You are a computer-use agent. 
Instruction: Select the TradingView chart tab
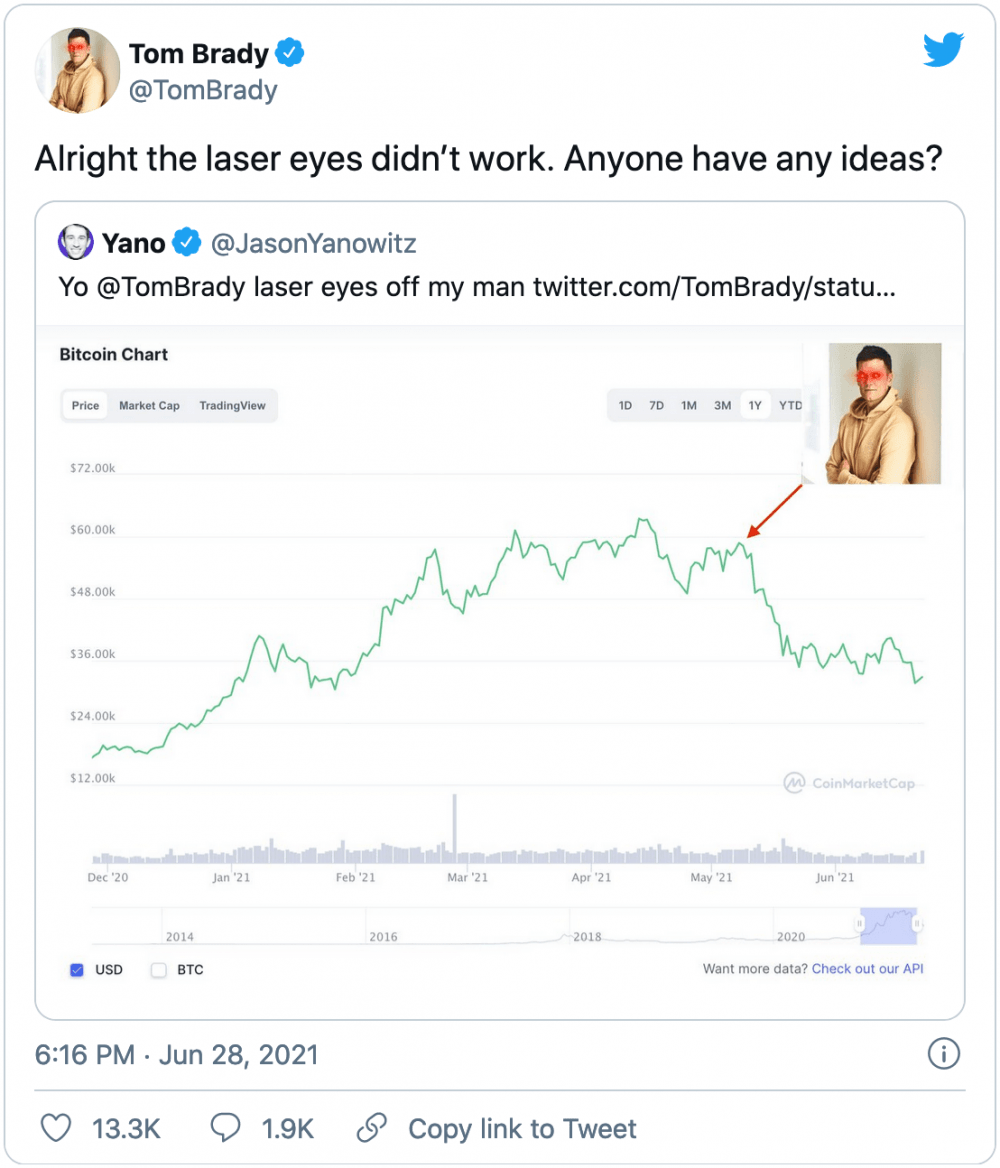point(232,405)
